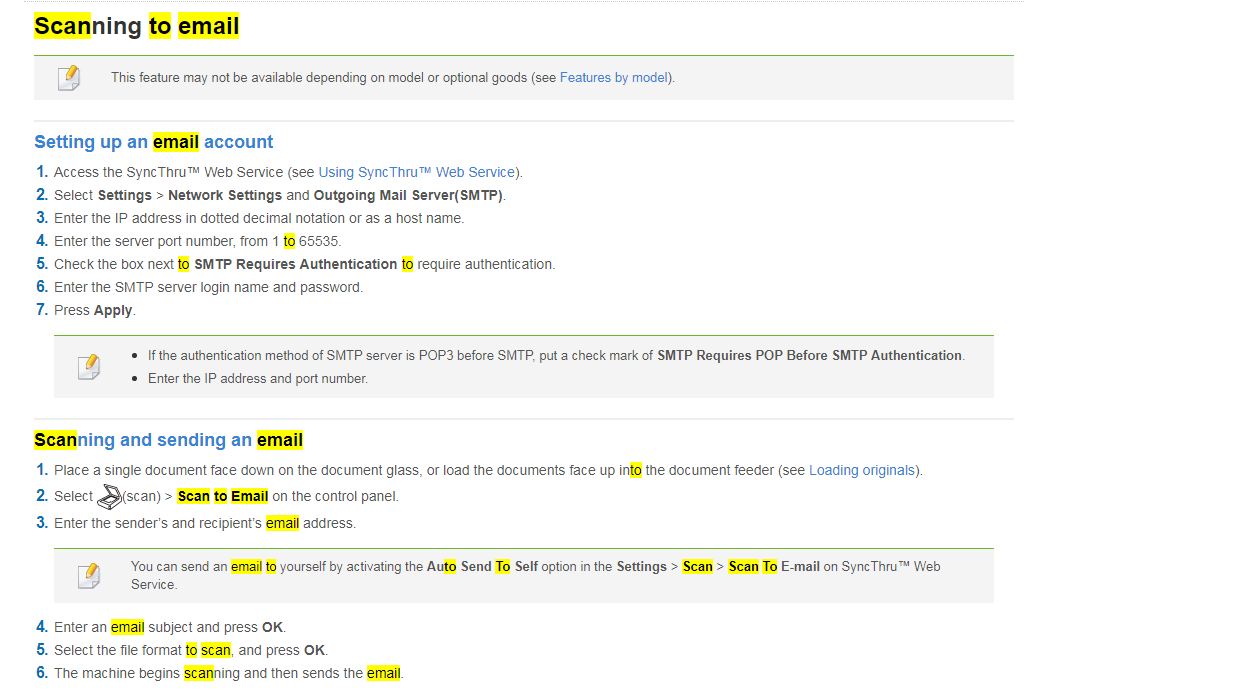This screenshot has width=1247, height=698.
Task: Select the "Setting up an email account" heading
Action: point(153,142)
